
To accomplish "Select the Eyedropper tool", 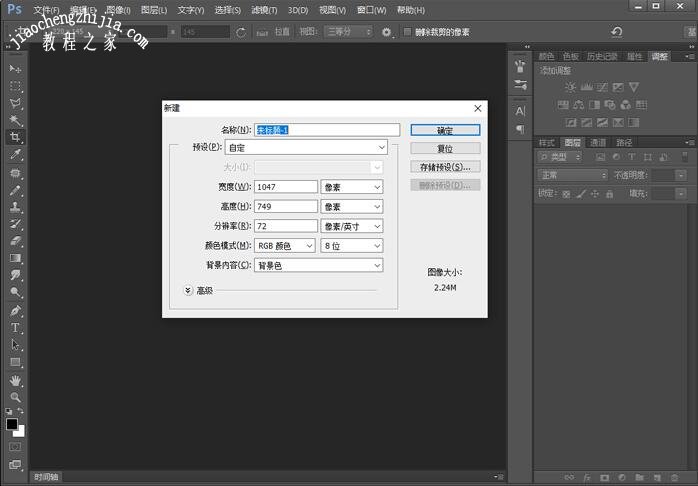I will pos(15,155).
